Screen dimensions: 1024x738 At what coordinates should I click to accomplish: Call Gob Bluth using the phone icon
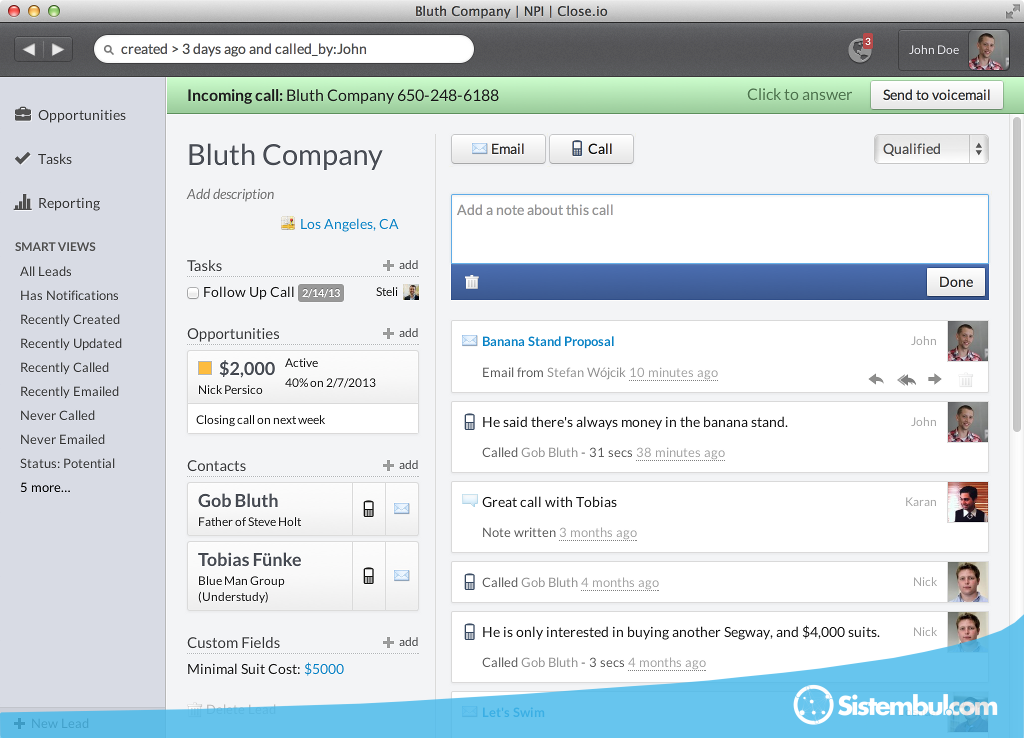(368, 509)
